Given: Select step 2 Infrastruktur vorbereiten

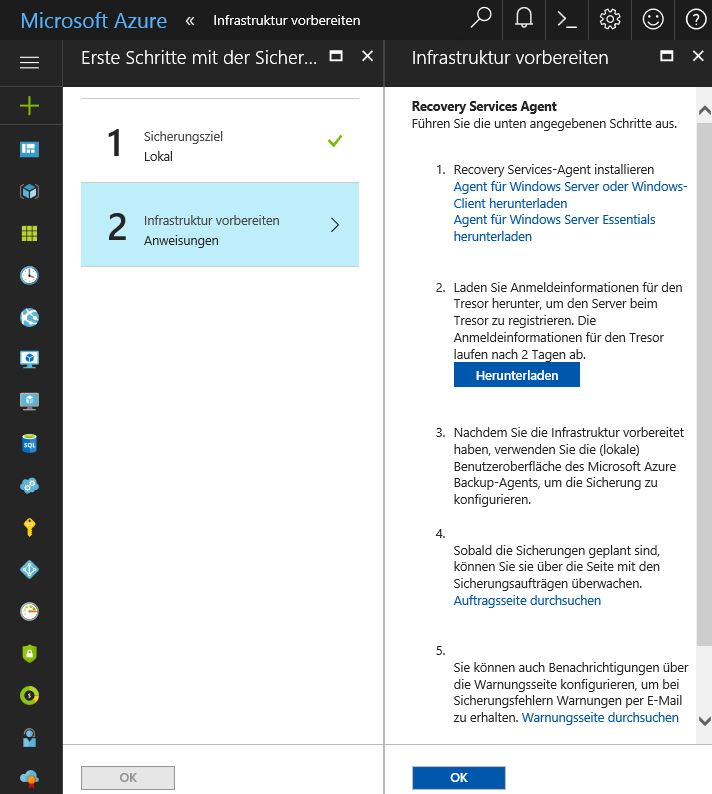Looking at the screenshot, I should (x=220, y=224).
